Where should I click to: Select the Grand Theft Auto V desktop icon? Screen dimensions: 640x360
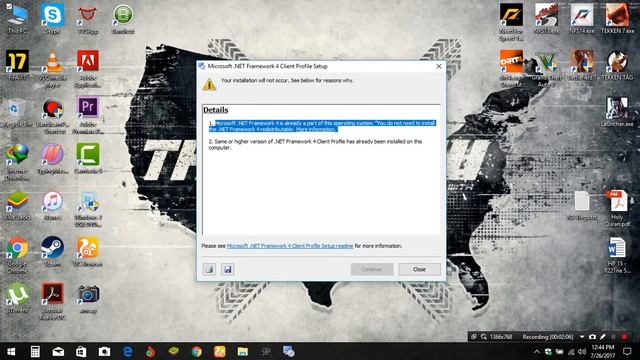[x=547, y=69]
